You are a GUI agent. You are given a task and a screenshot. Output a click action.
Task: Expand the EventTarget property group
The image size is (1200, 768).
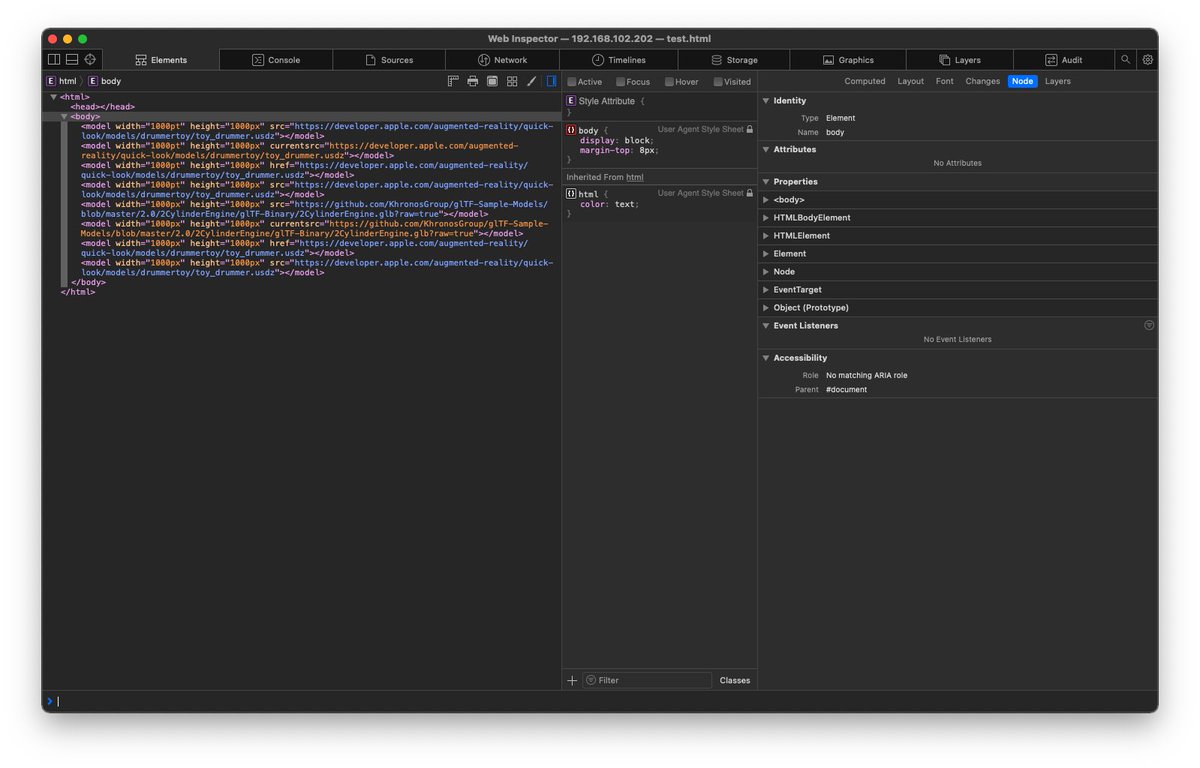pyautogui.click(x=766, y=290)
